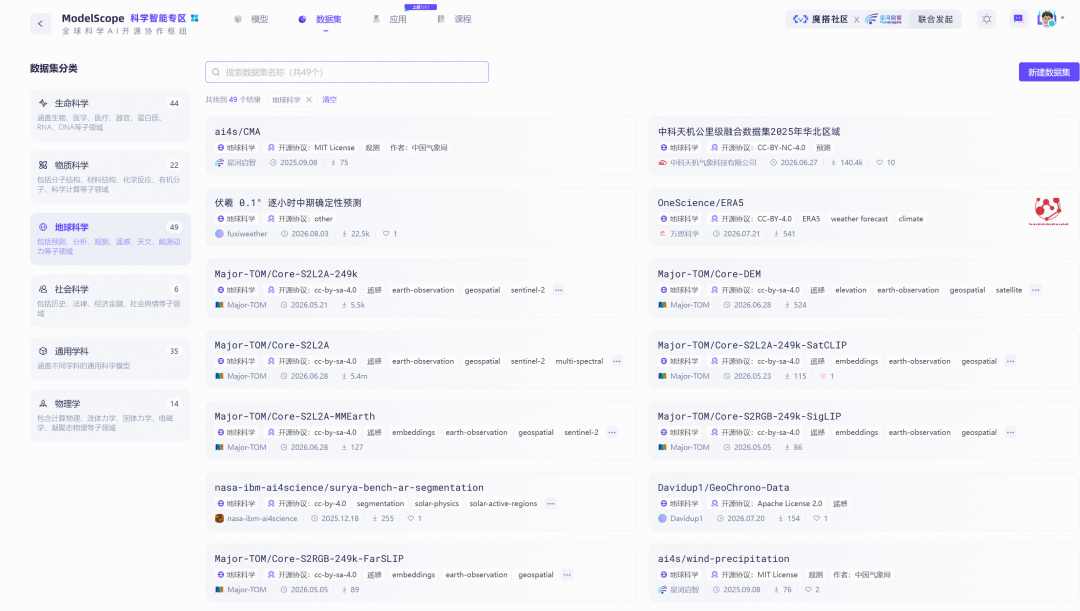Open the ai4s/CMA dataset
The width and height of the screenshot is (1080, 611).
237,132
